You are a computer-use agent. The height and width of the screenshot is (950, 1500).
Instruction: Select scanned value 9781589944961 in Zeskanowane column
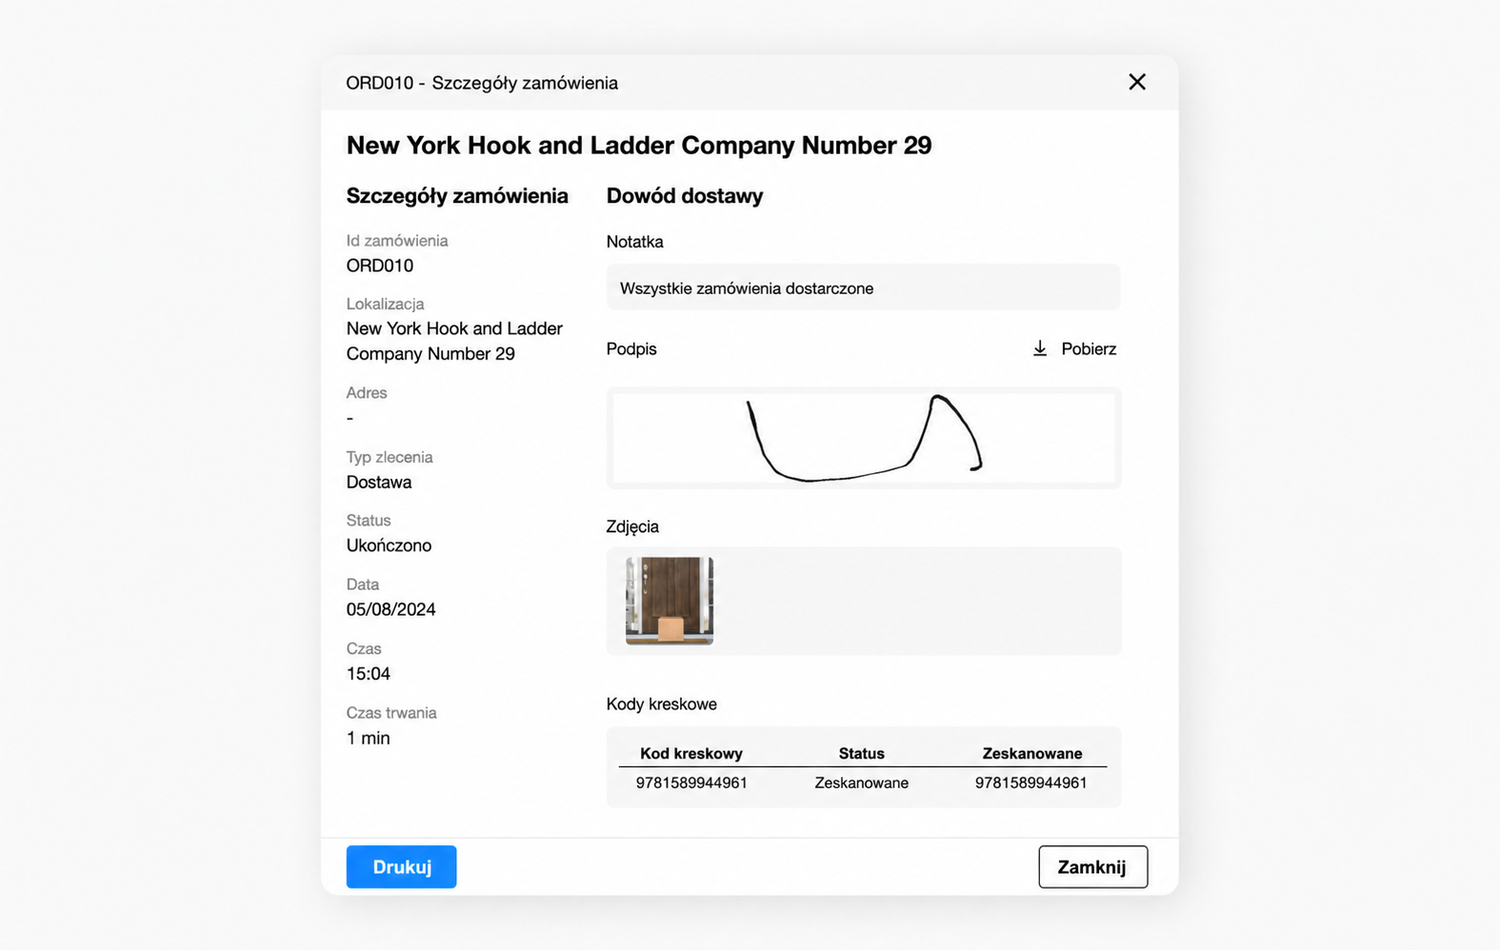[1031, 783]
